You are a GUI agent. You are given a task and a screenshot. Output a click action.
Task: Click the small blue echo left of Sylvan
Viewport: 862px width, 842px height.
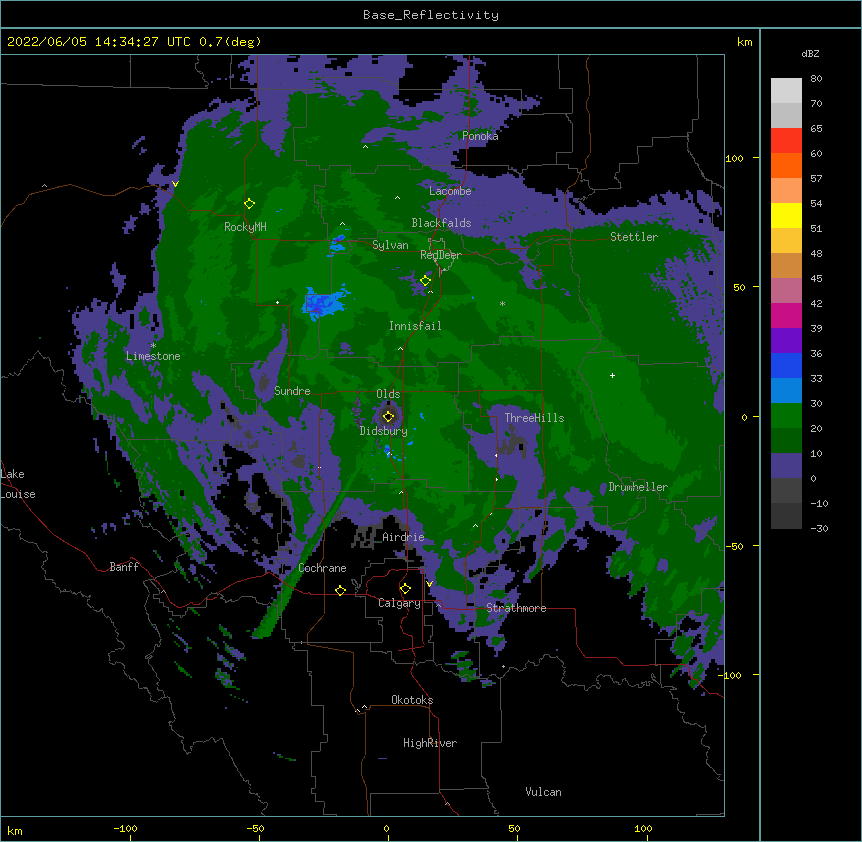[338, 243]
